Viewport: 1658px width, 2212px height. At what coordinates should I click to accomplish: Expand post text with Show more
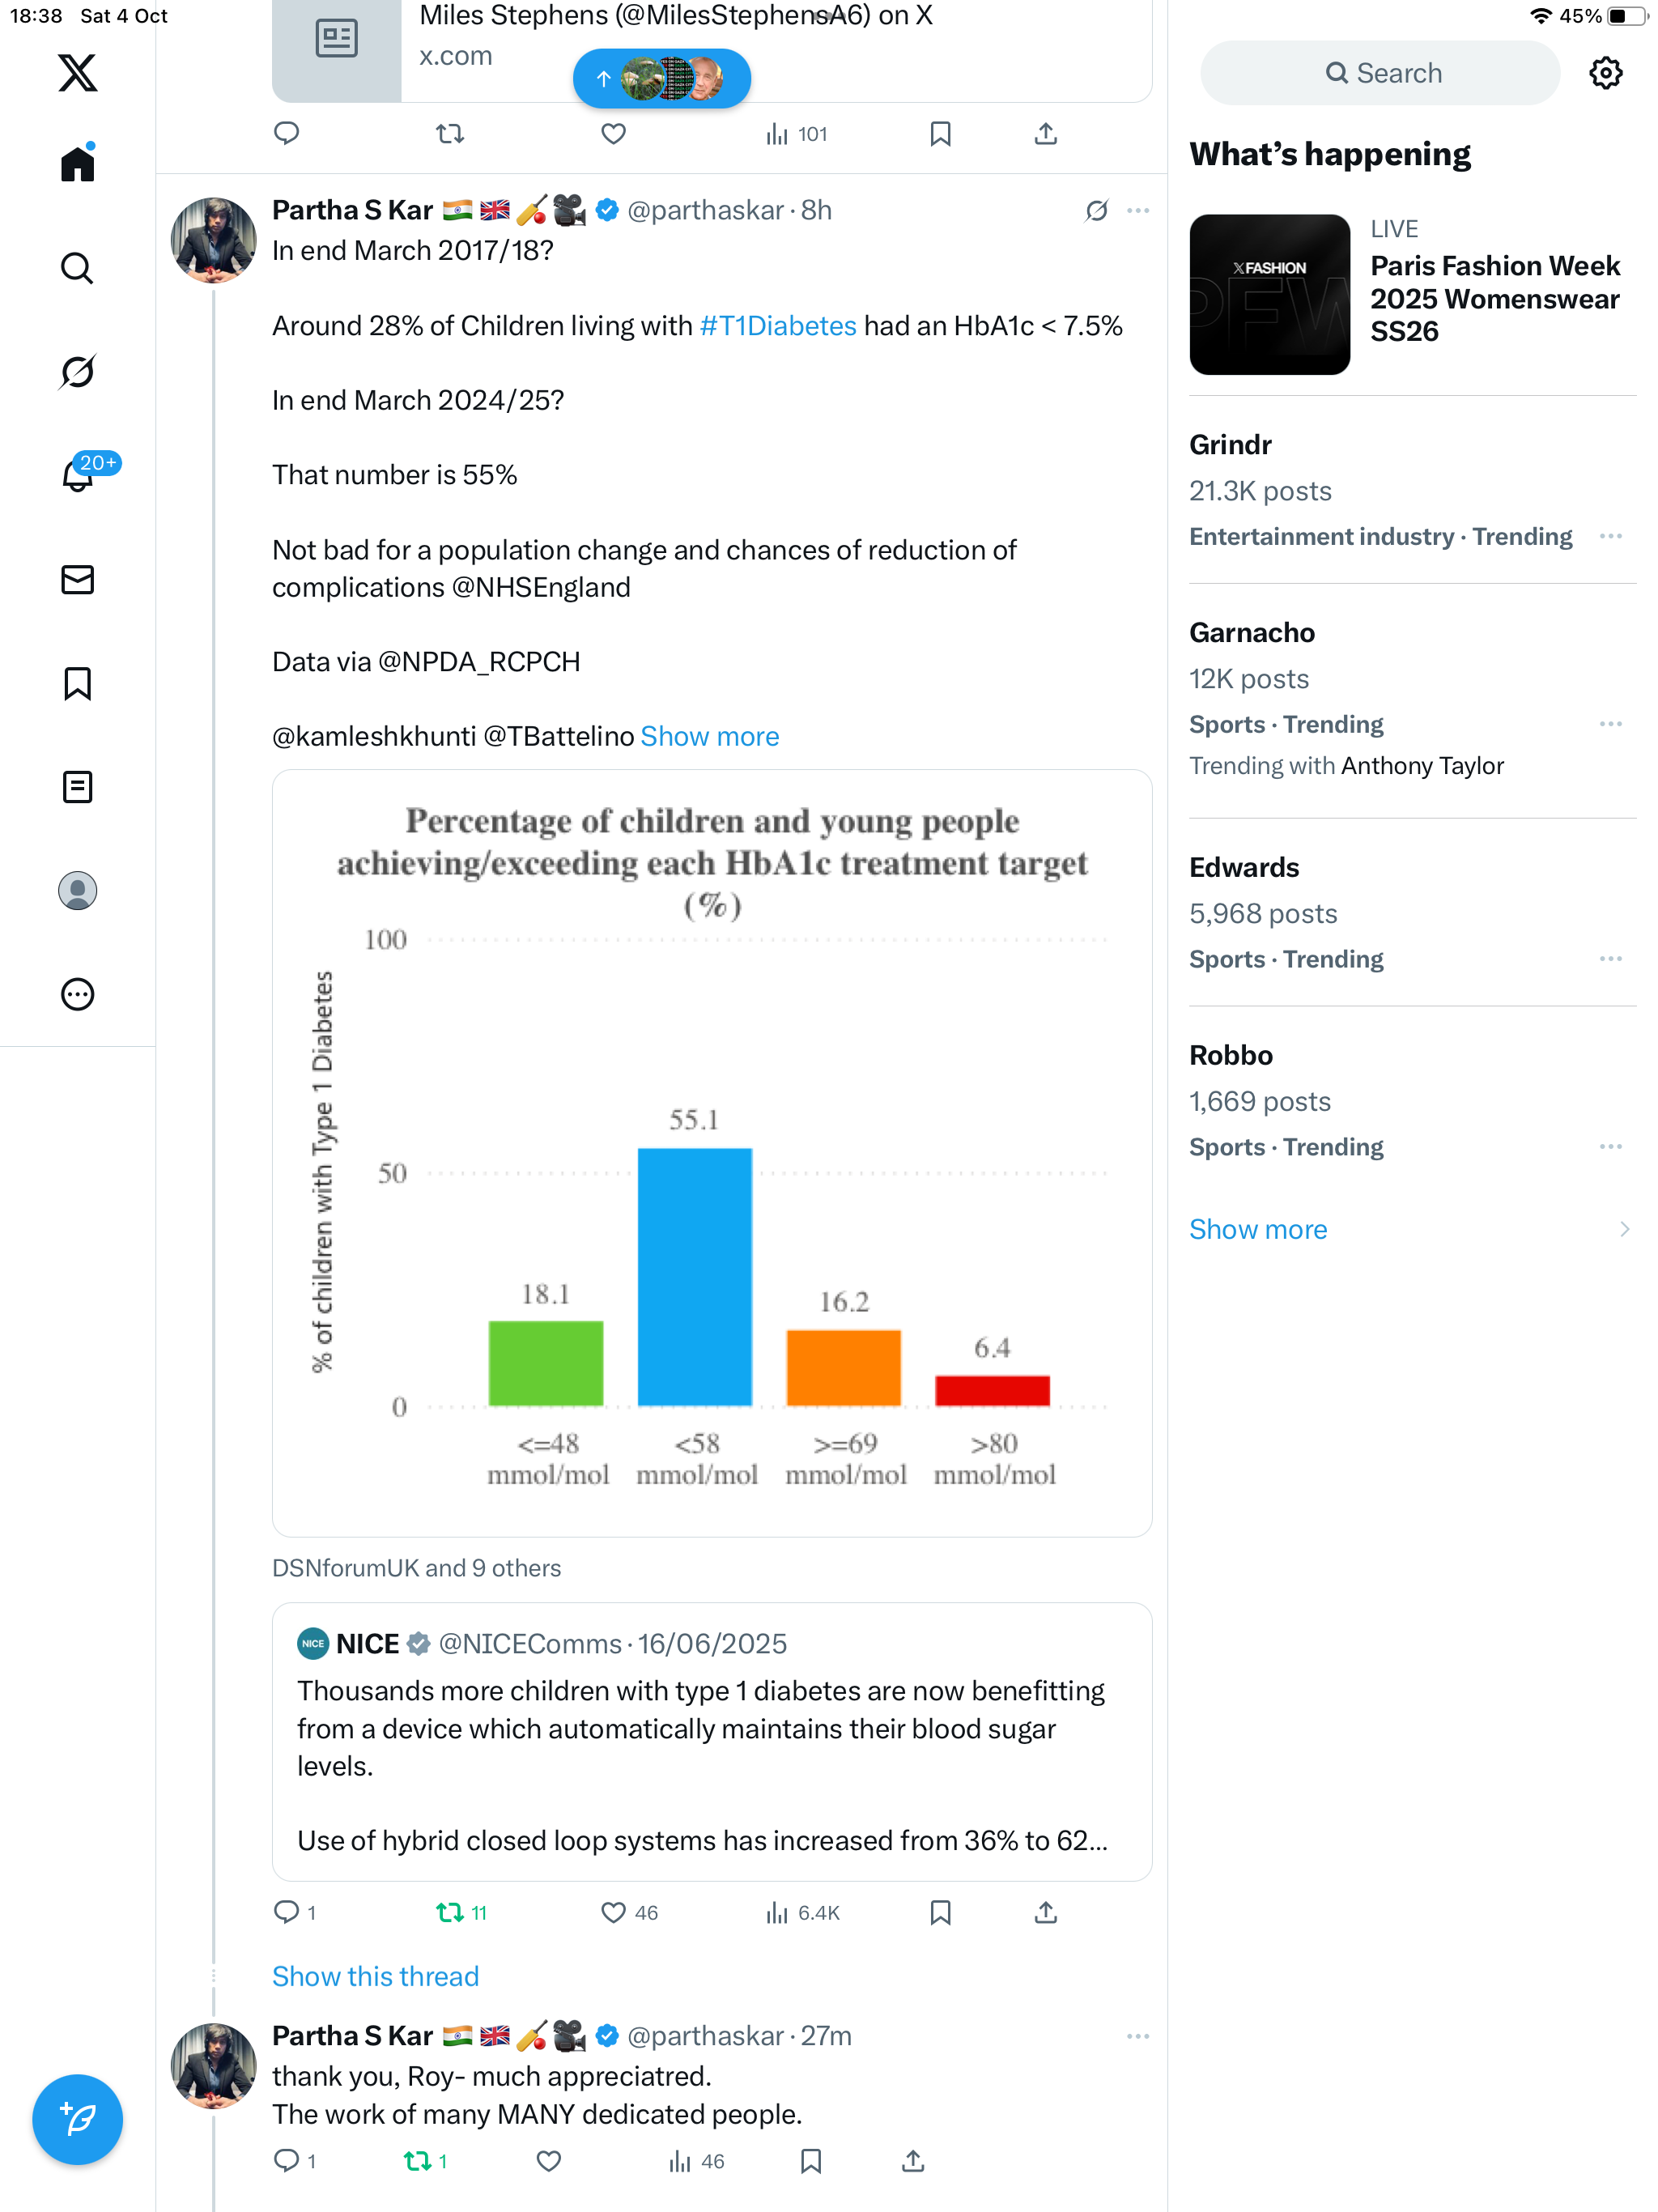pyautogui.click(x=709, y=737)
